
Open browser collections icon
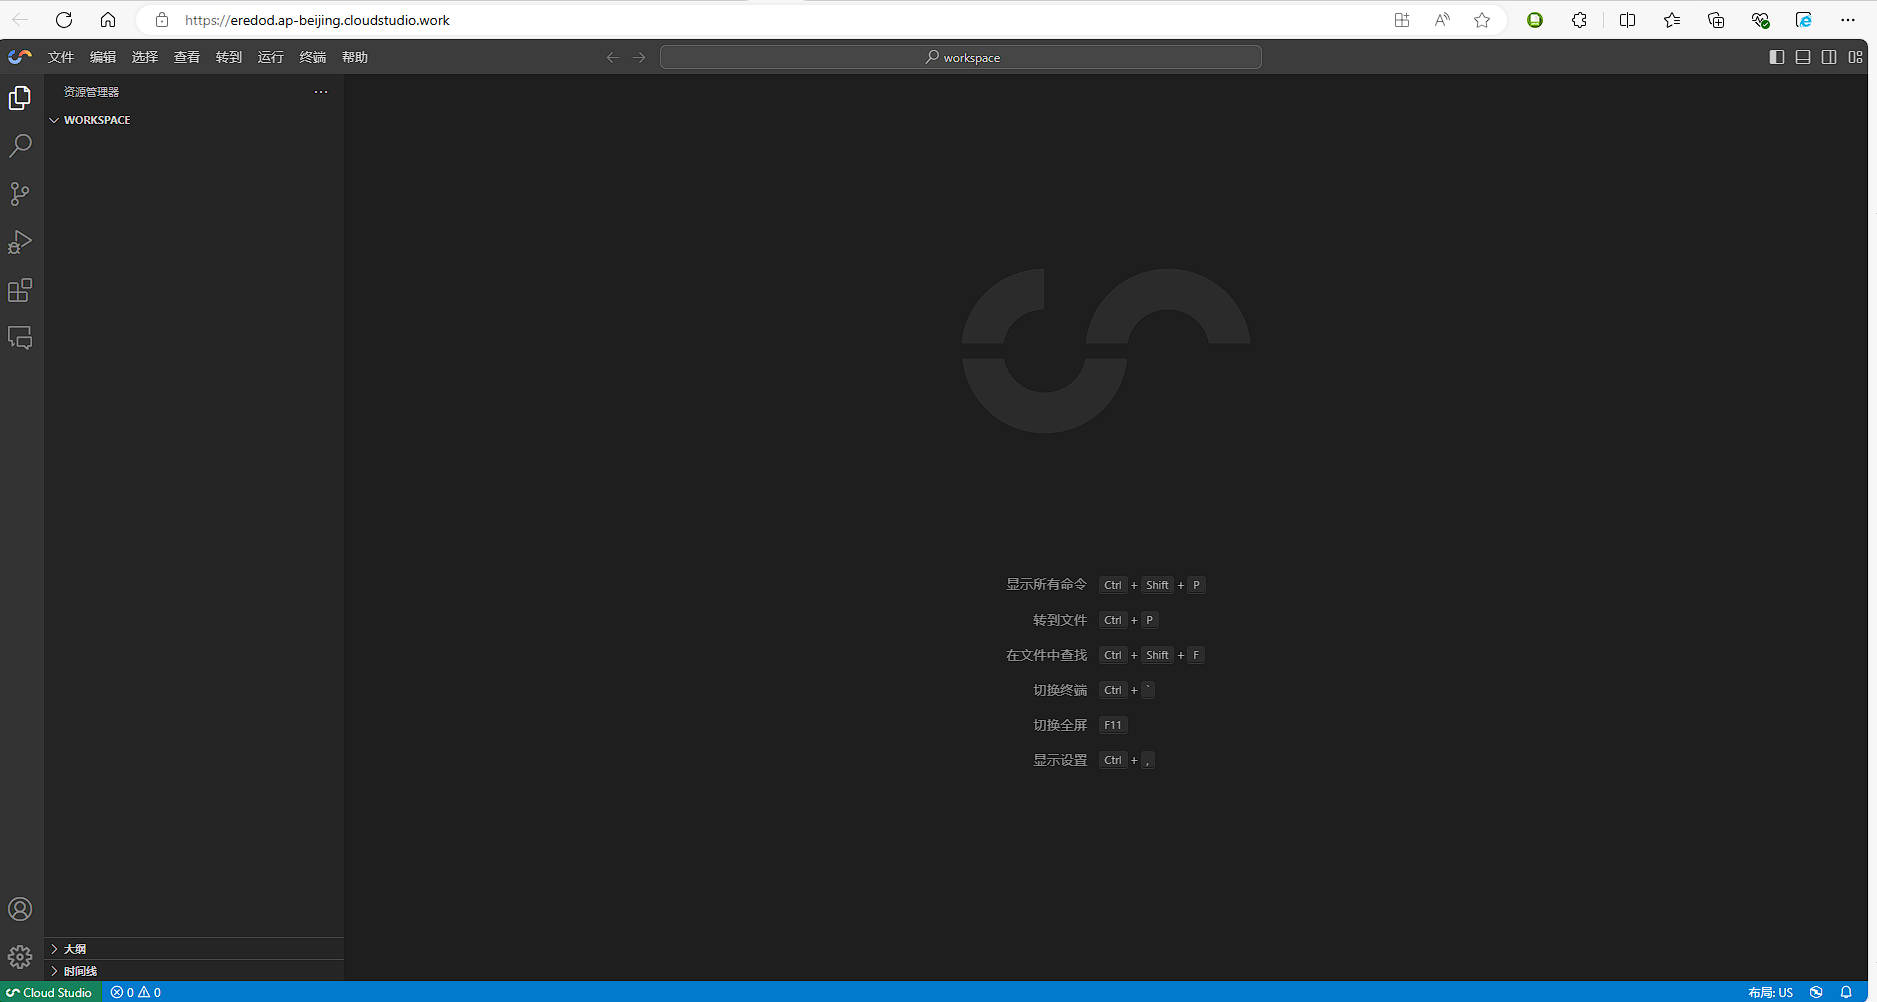coord(1716,20)
